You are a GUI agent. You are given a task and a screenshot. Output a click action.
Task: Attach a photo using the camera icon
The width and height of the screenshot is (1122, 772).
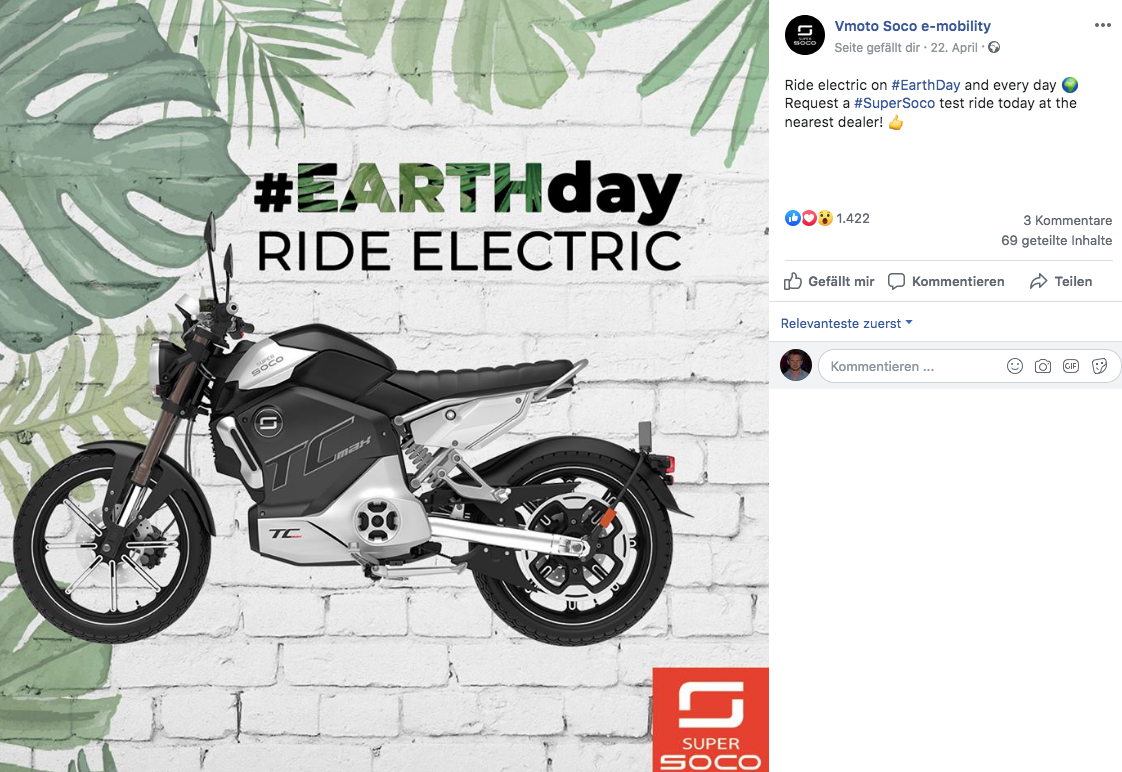[1043, 366]
